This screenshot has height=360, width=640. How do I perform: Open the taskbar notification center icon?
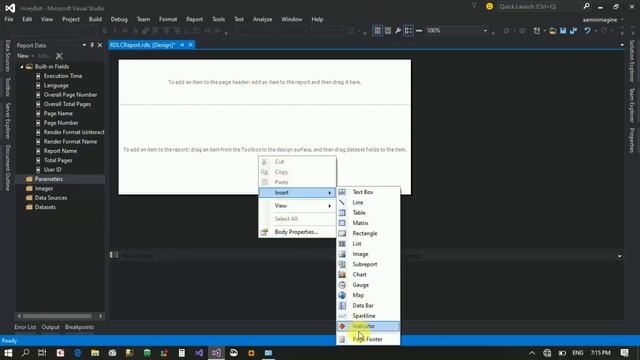pos(624,353)
